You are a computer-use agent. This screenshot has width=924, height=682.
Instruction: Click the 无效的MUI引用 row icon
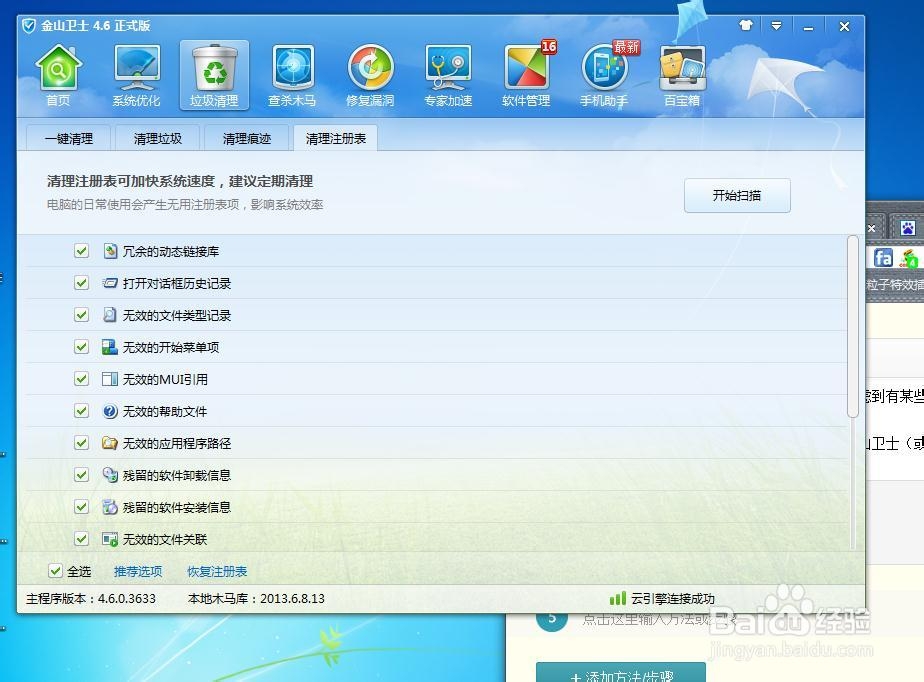[x=110, y=379]
